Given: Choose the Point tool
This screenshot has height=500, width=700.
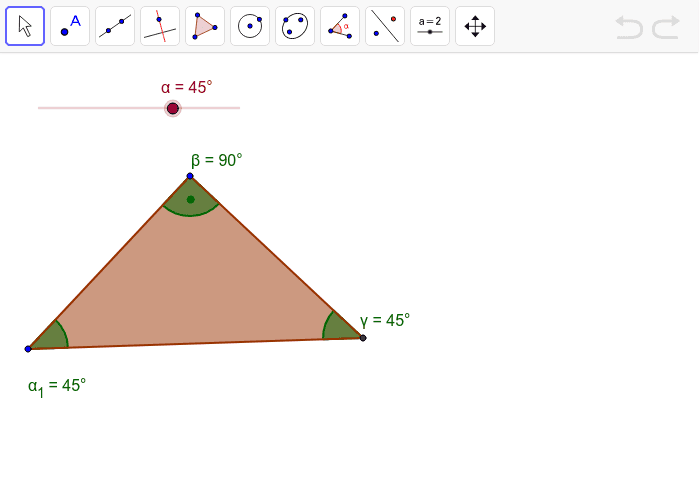Looking at the screenshot, I should (x=70, y=26).
